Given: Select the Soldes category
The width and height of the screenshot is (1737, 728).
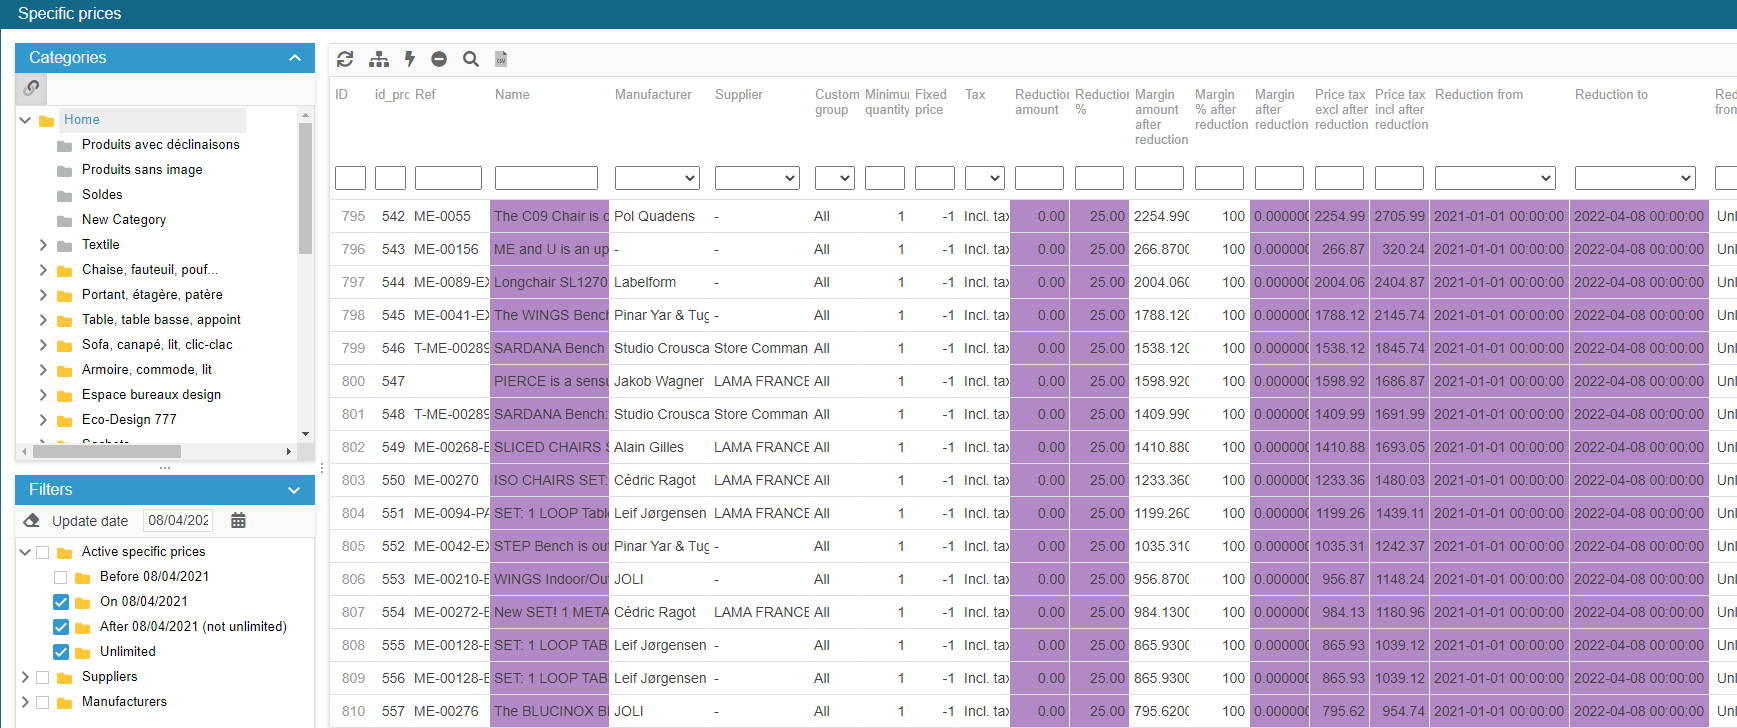Looking at the screenshot, I should click(x=102, y=195).
